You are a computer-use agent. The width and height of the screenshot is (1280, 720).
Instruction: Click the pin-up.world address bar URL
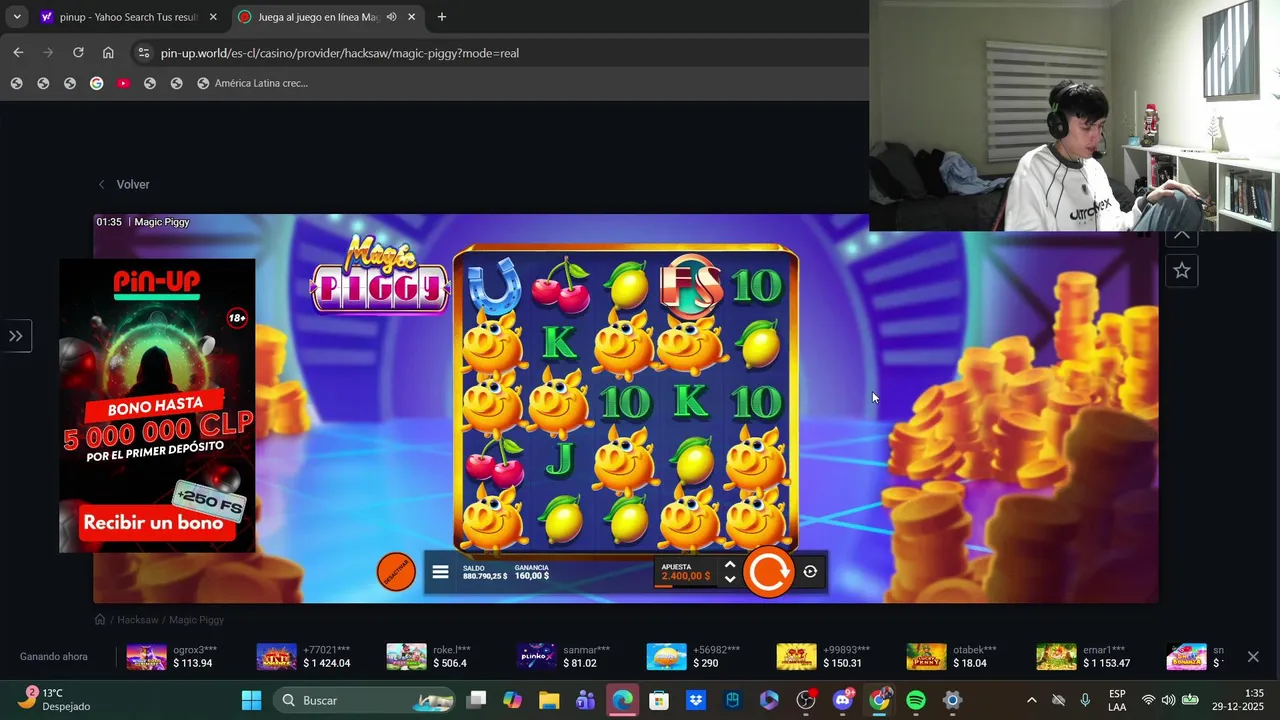pyautogui.click(x=340, y=53)
